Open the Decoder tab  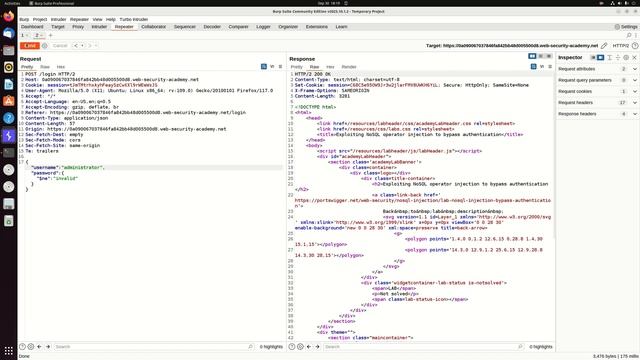coord(212,27)
